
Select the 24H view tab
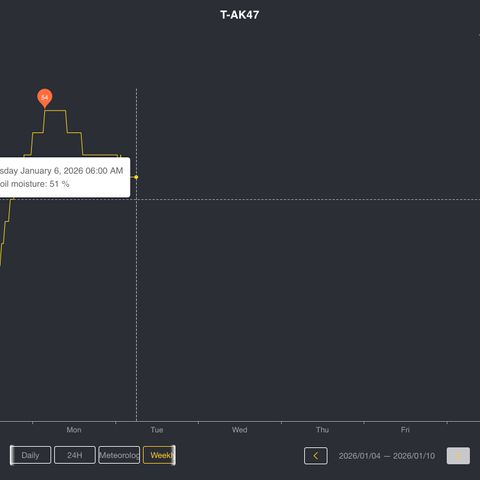pyautogui.click(x=75, y=455)
